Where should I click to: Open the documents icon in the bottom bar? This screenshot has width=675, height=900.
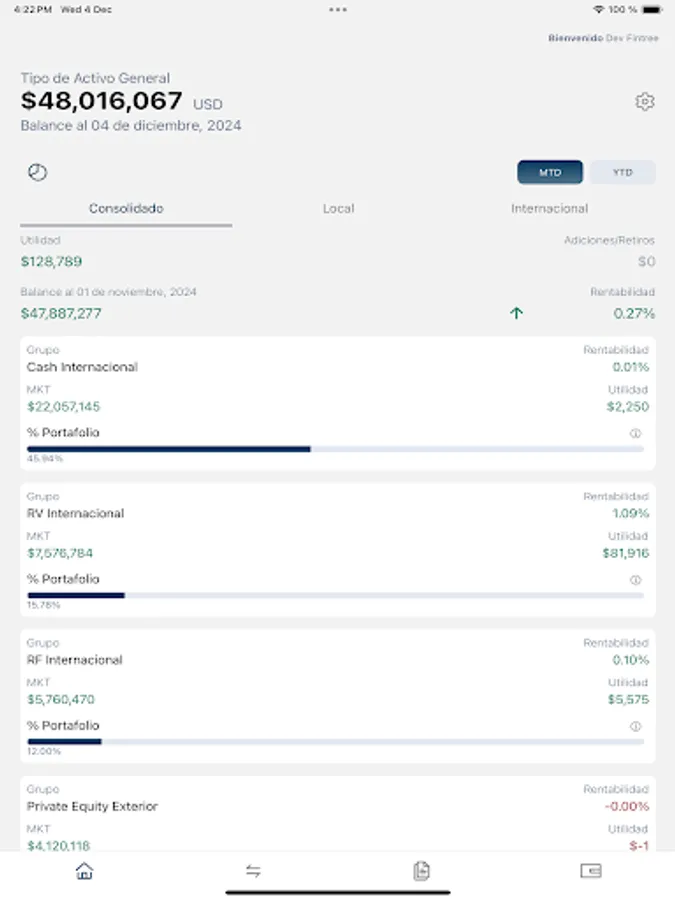click(421, 871)
